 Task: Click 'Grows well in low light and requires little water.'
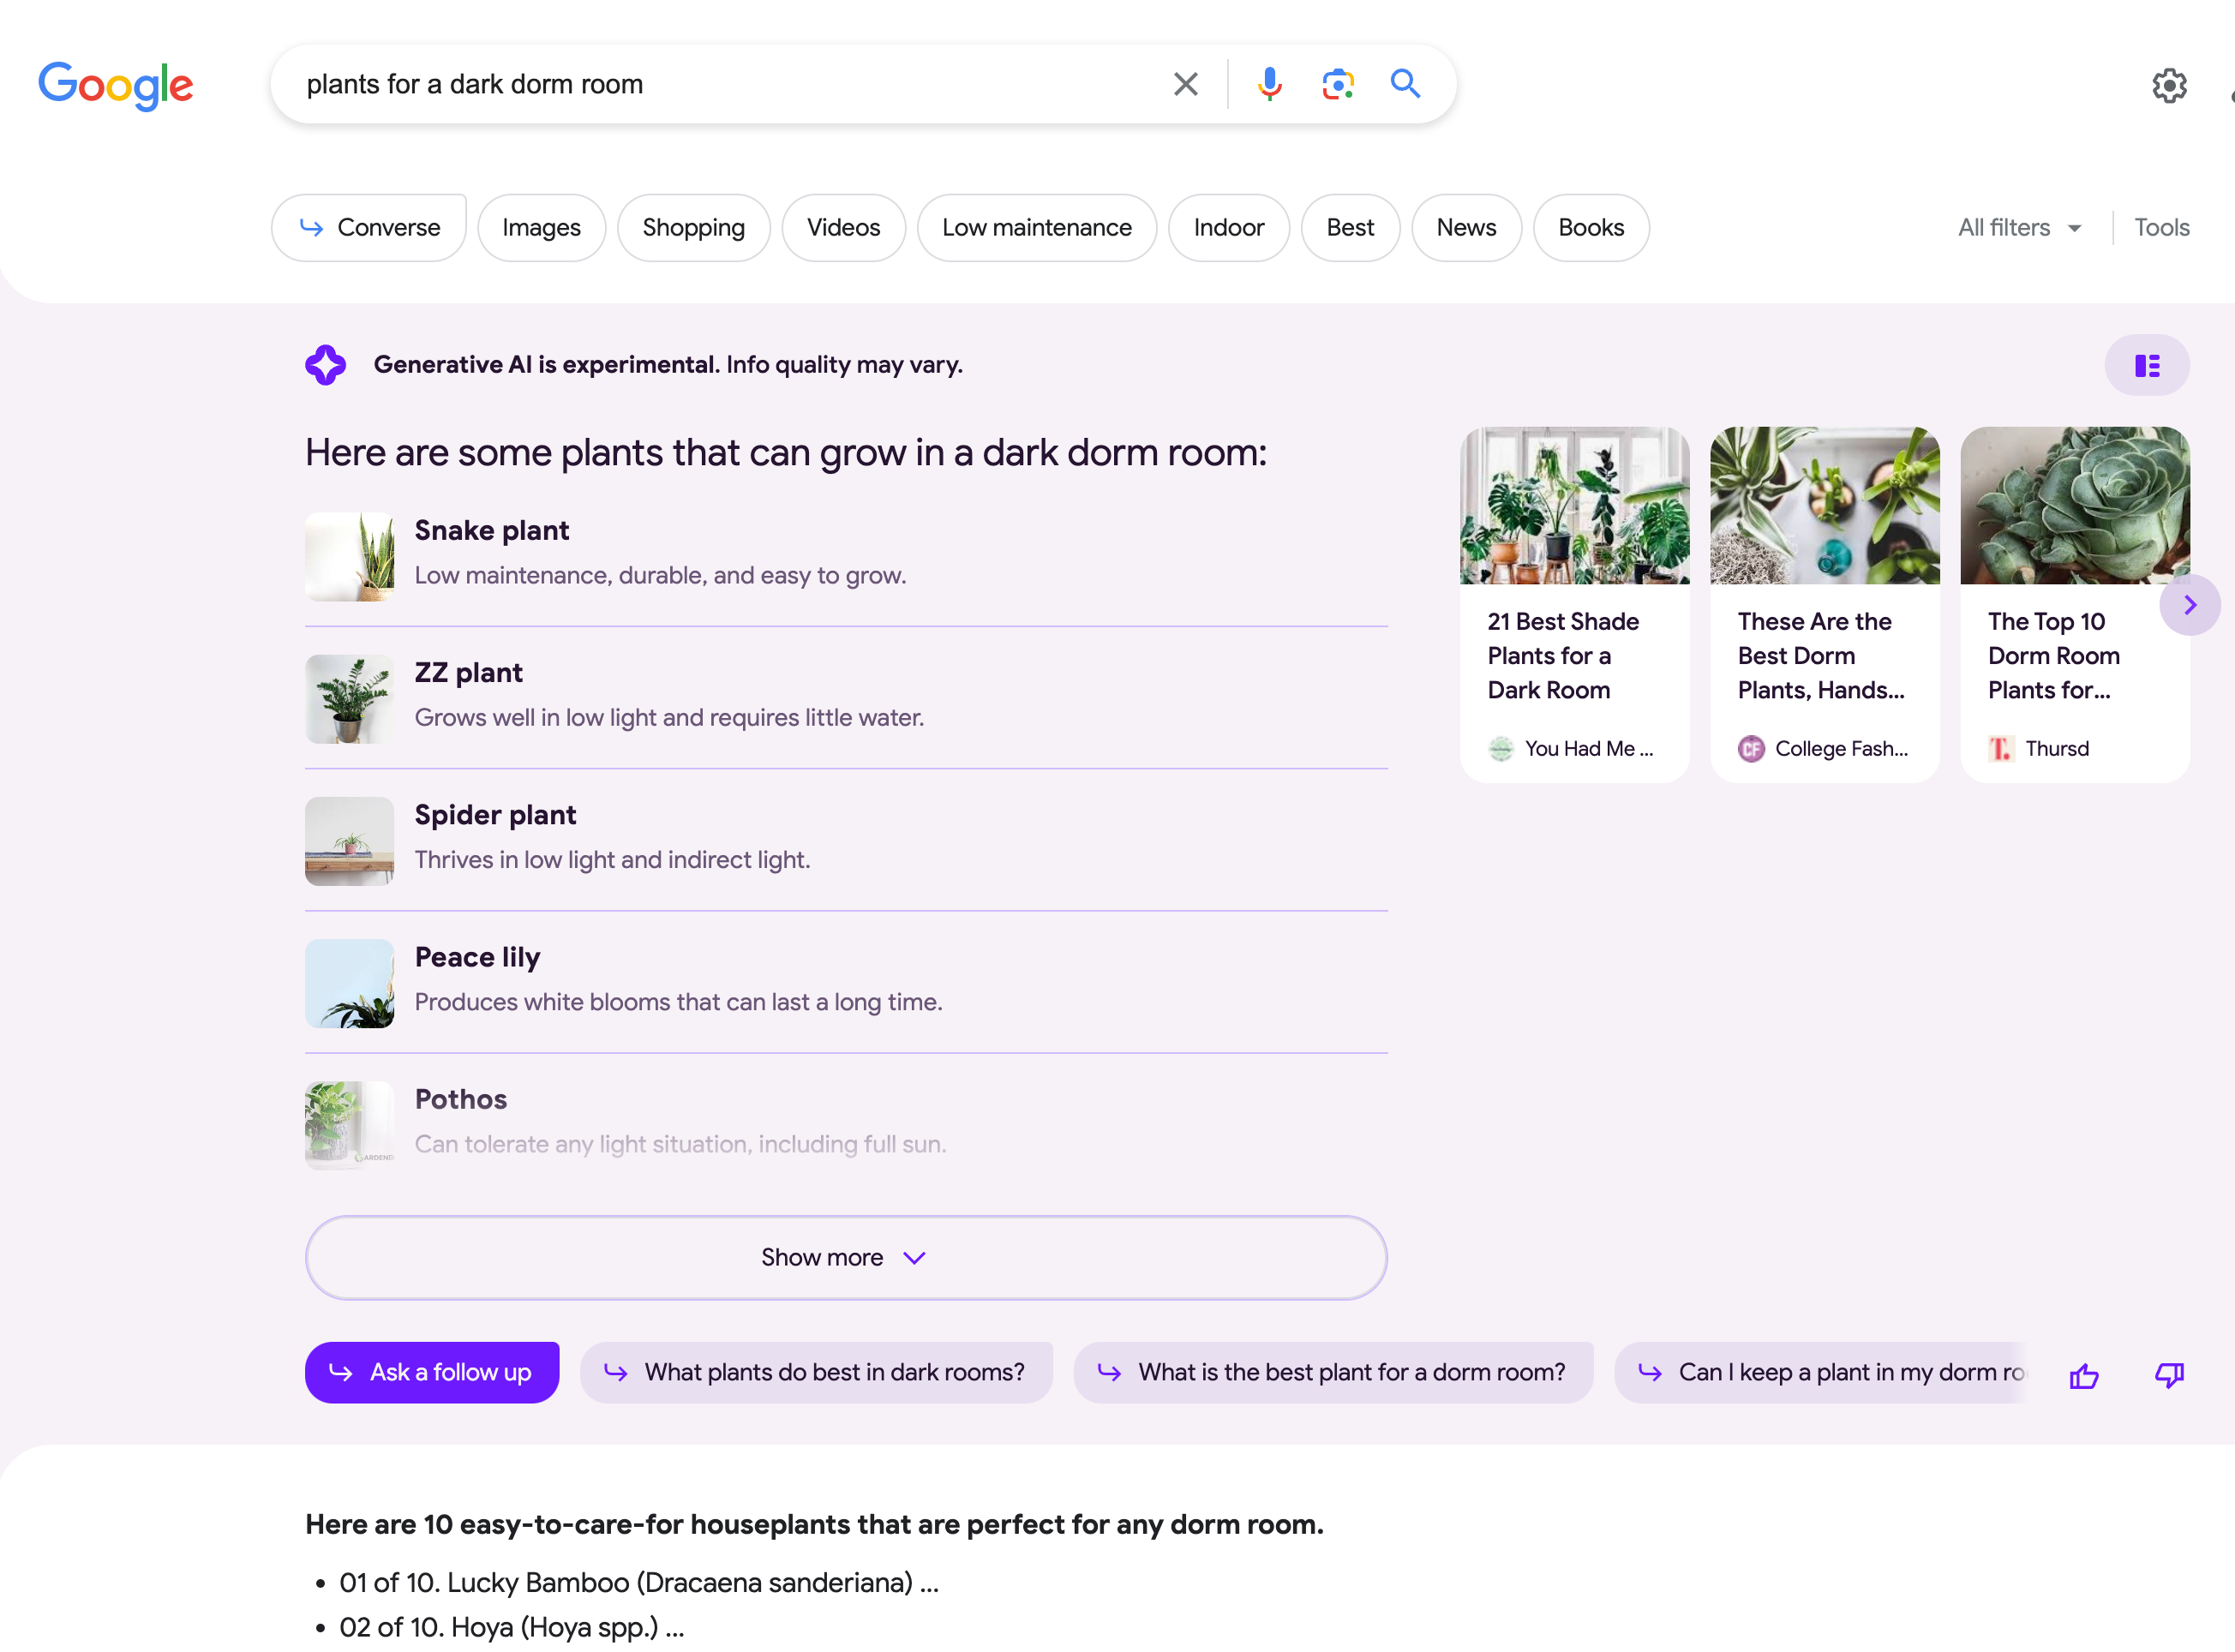[x=669, y=718]
